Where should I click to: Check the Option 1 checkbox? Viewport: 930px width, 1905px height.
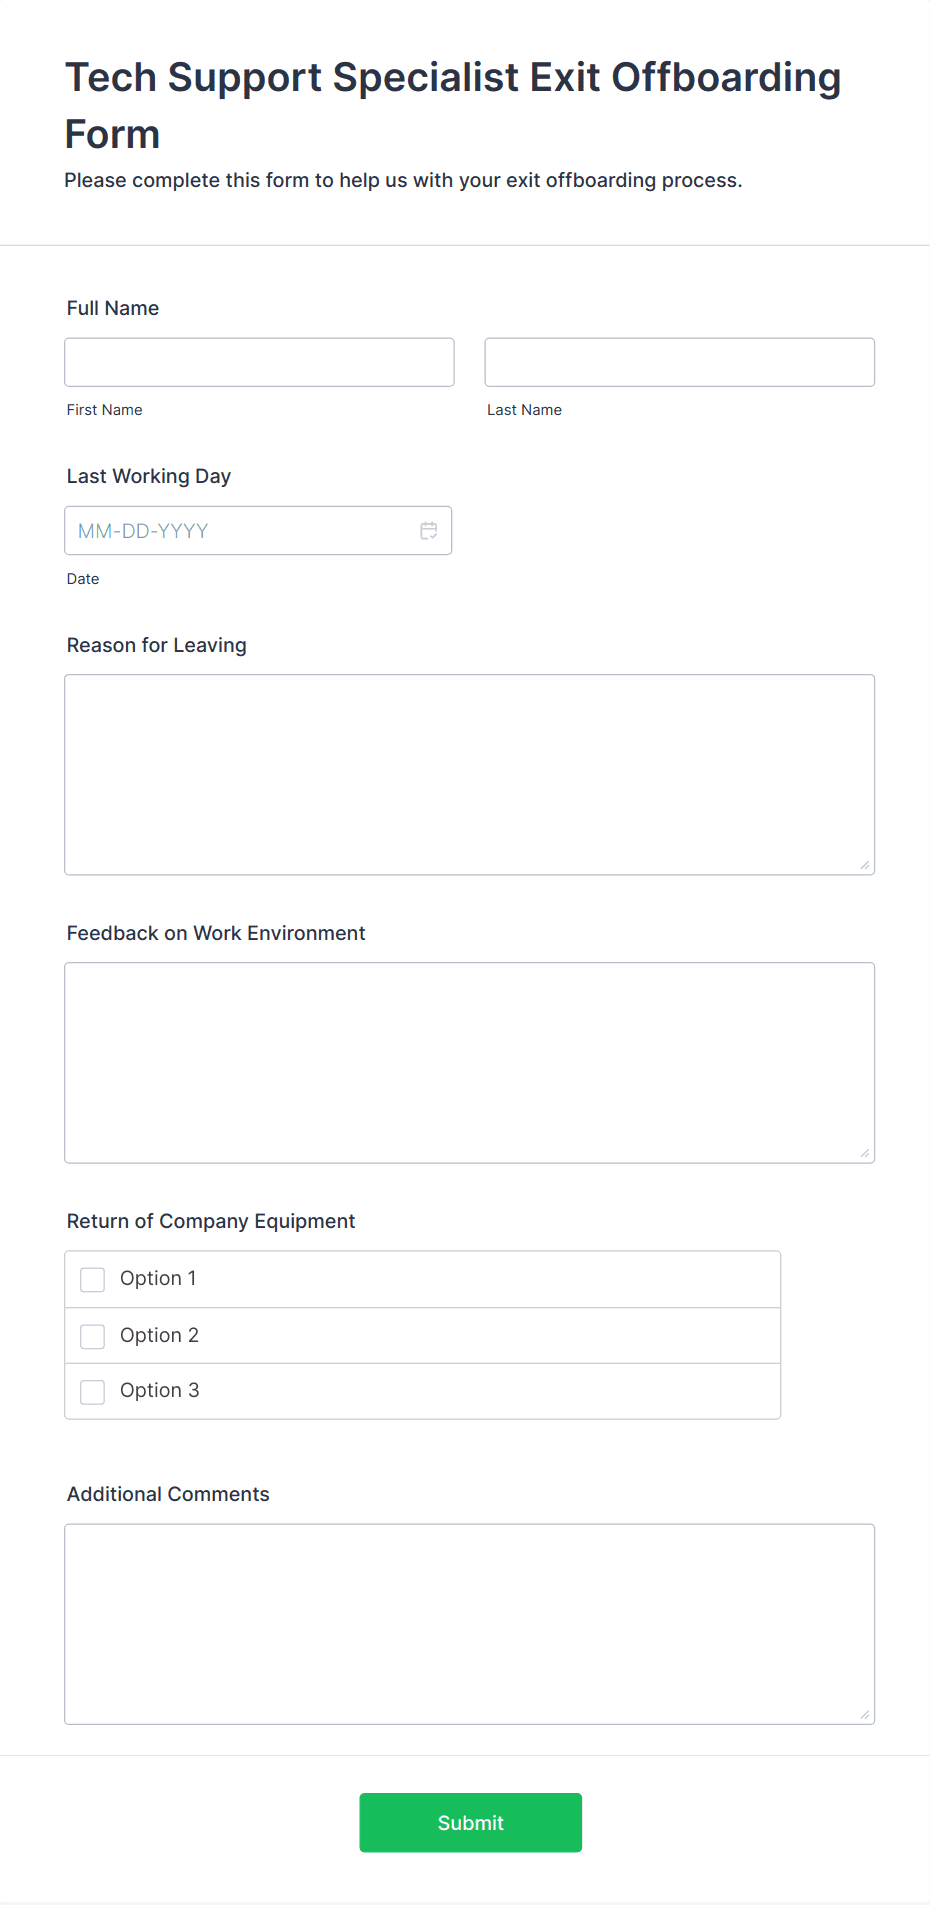click(x=93, y=1280)
